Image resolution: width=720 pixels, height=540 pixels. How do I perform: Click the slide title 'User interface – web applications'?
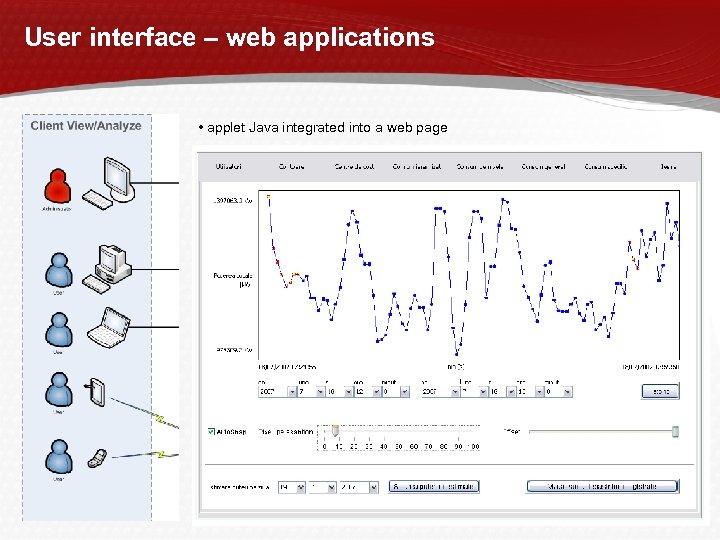pyautogui.click(x=230, y=37)
